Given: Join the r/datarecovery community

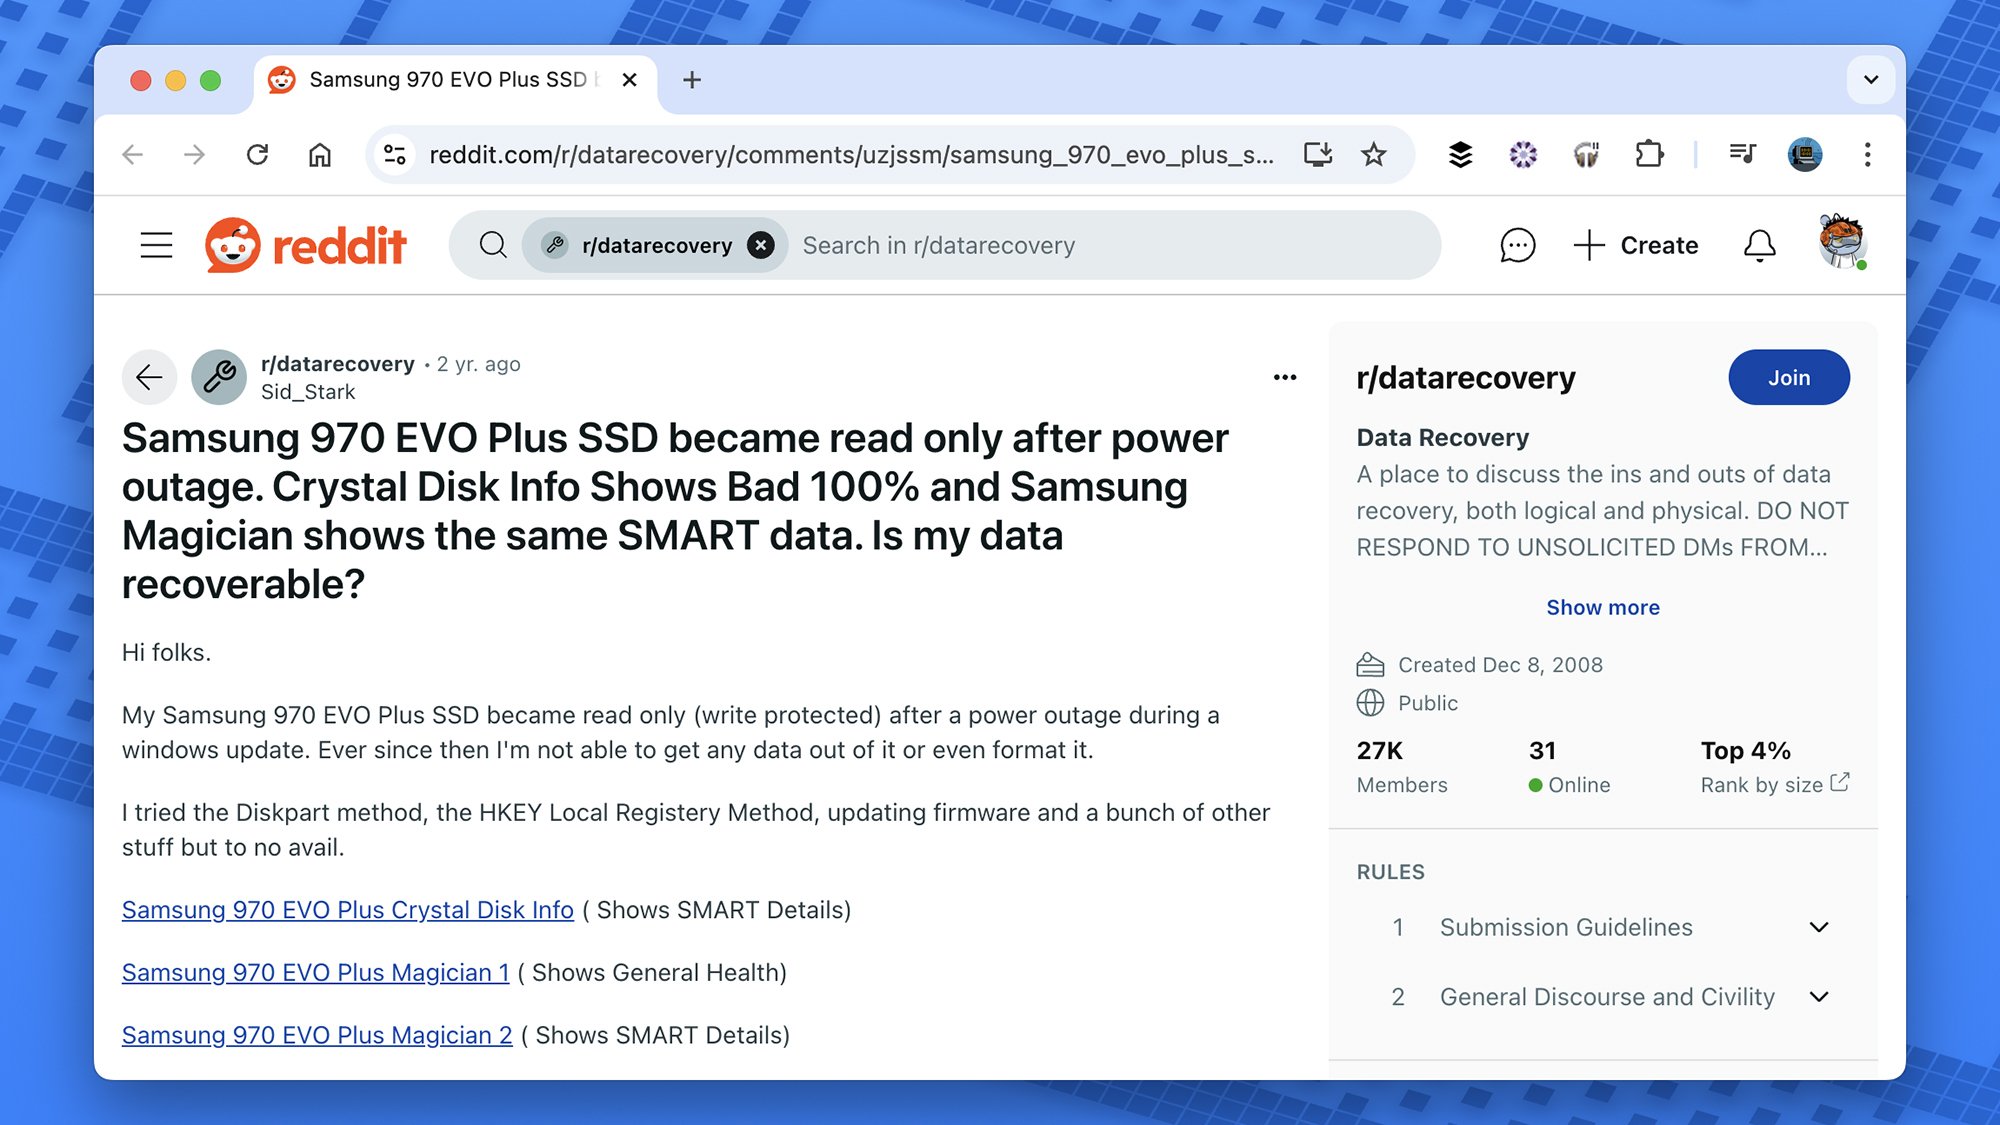Looking at the screenshot, I should [1788, 377].
